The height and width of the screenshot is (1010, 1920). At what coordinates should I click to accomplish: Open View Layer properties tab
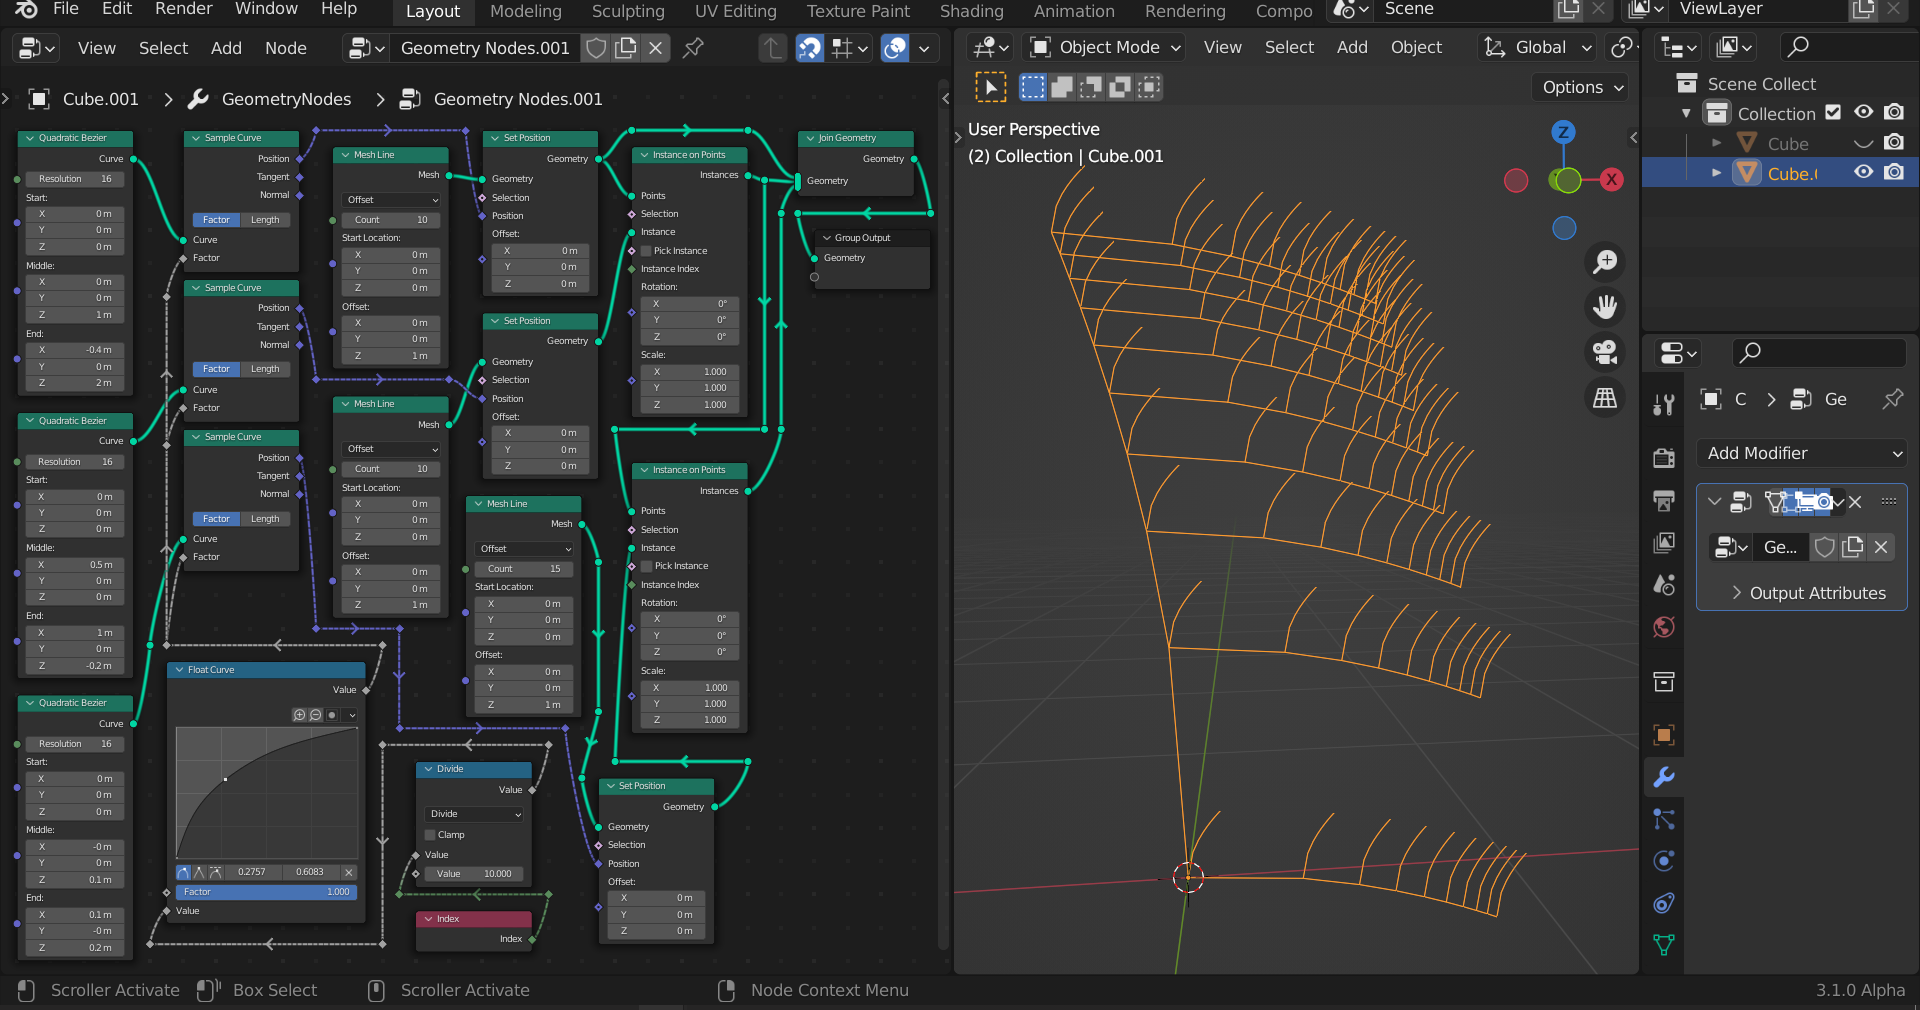pos(1664,542)
